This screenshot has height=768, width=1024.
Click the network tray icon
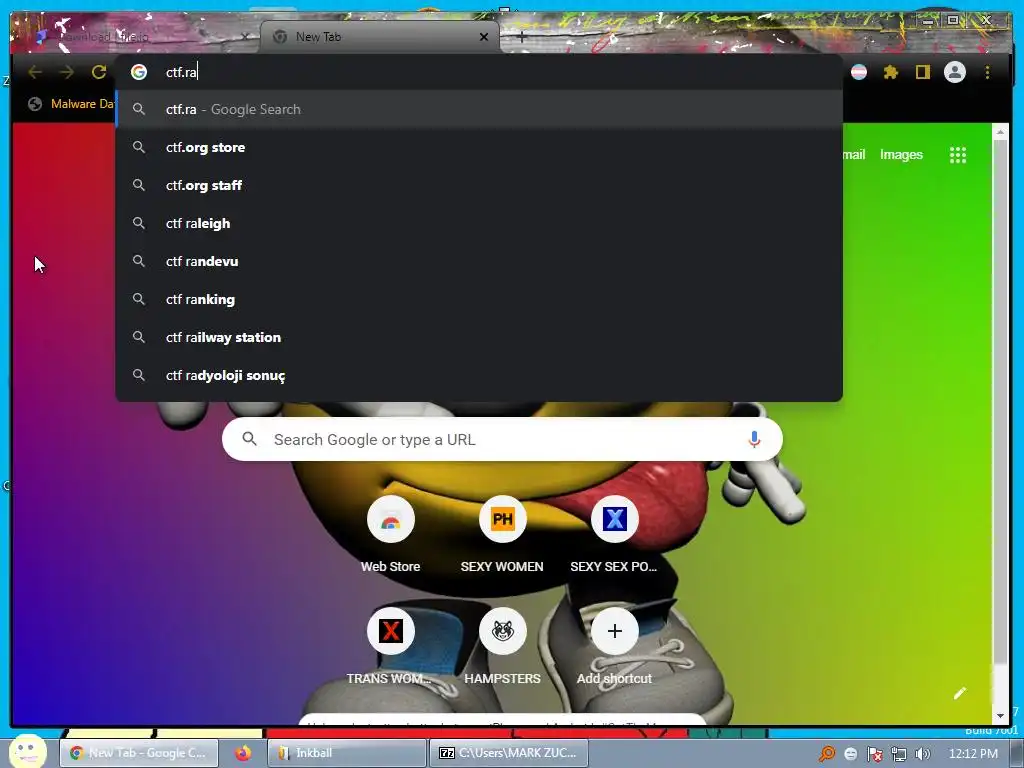[x=899, y=754]
